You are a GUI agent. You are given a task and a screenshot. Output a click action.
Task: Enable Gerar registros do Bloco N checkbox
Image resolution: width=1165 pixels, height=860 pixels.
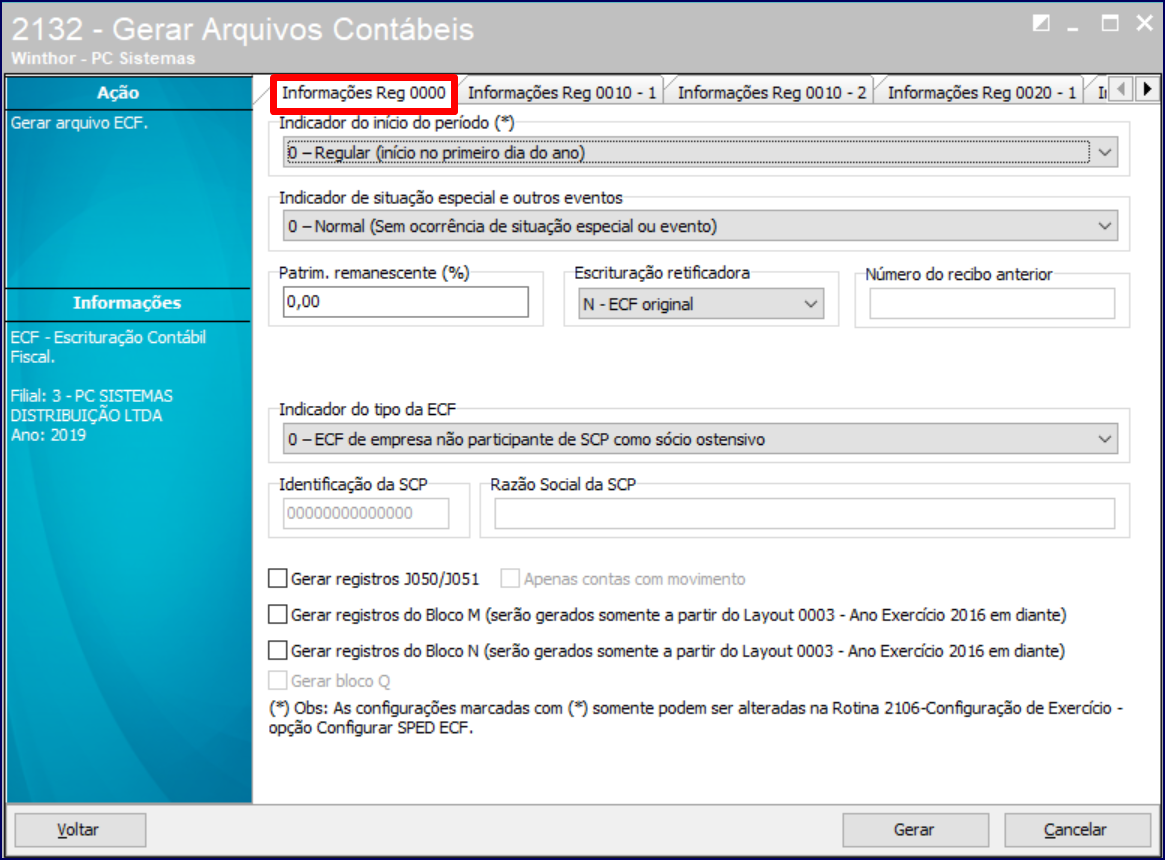pyautogui.click(x=277, y=650)
